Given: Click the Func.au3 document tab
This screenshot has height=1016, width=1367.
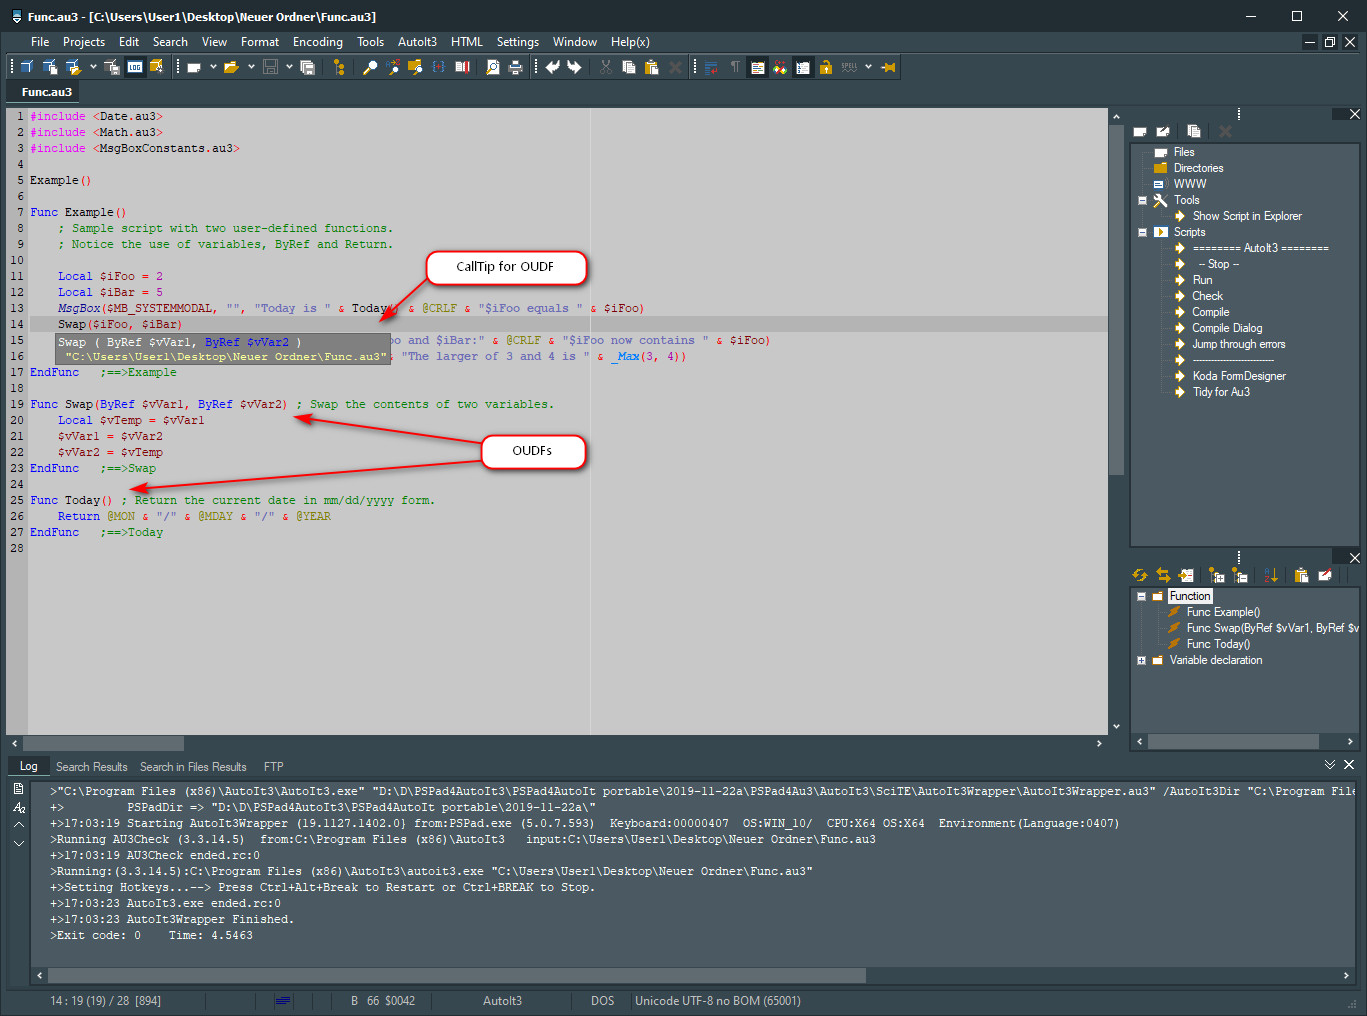Looking at the screenshot, I should (x=47, y=92).
